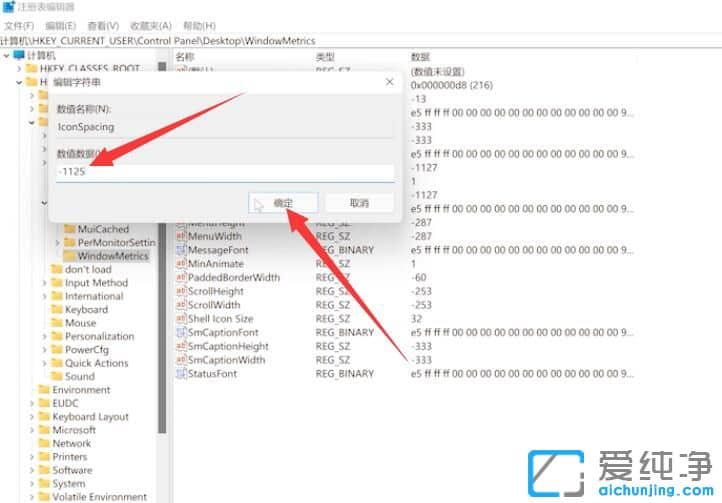
Task: Click the -60 data of PaddedBorderWidth
Action: click(x=419, y=277)
